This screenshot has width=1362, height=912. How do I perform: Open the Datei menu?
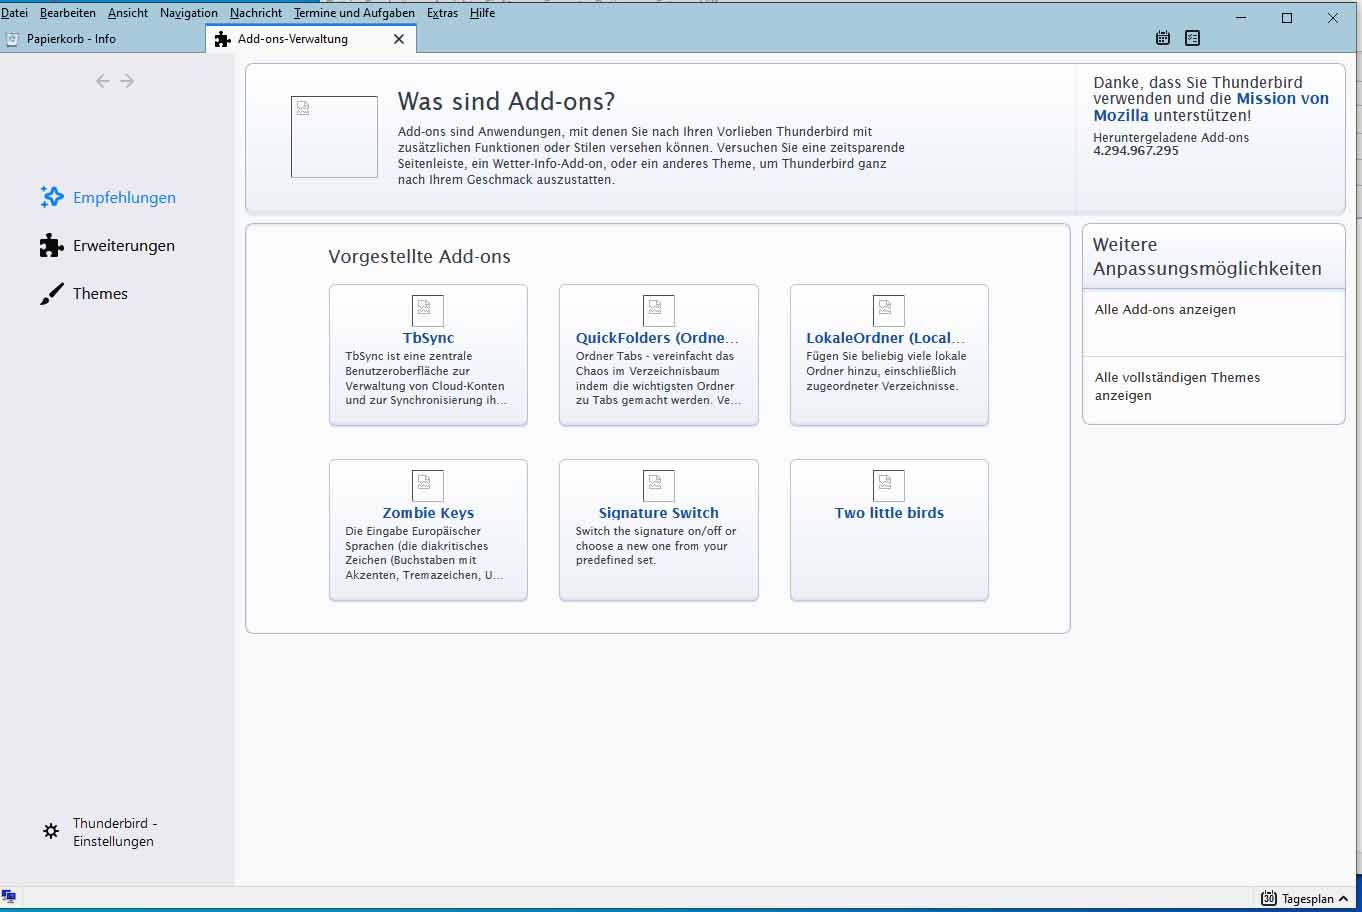pyautogui.click(x=14, y=13)
